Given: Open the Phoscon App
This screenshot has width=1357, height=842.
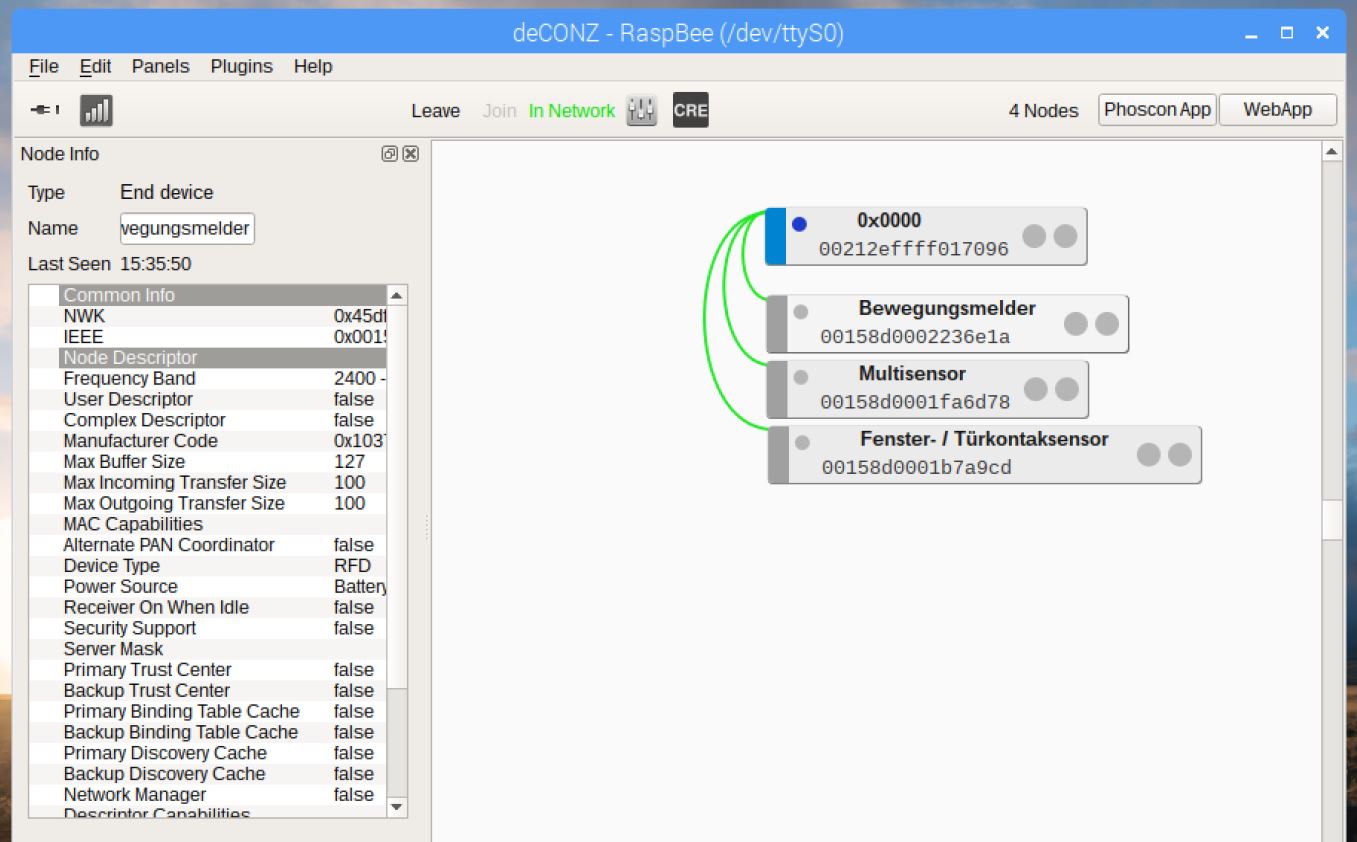Looking at the screenshot, I should pos(1157,110).
